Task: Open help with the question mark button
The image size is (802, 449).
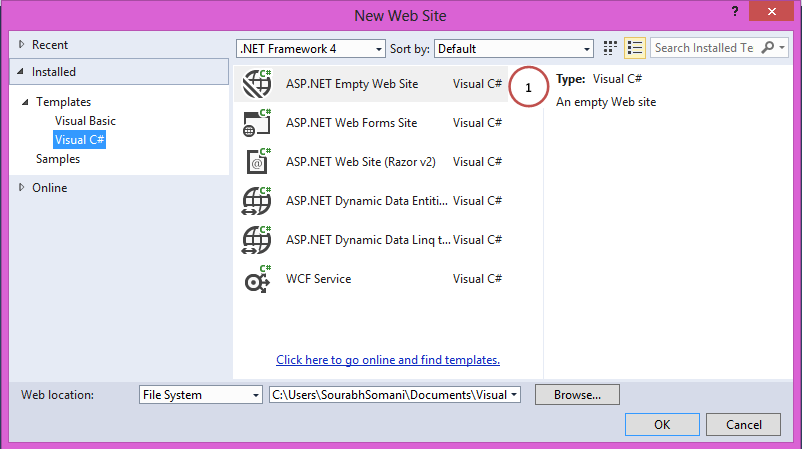Action: coord(735,11)
